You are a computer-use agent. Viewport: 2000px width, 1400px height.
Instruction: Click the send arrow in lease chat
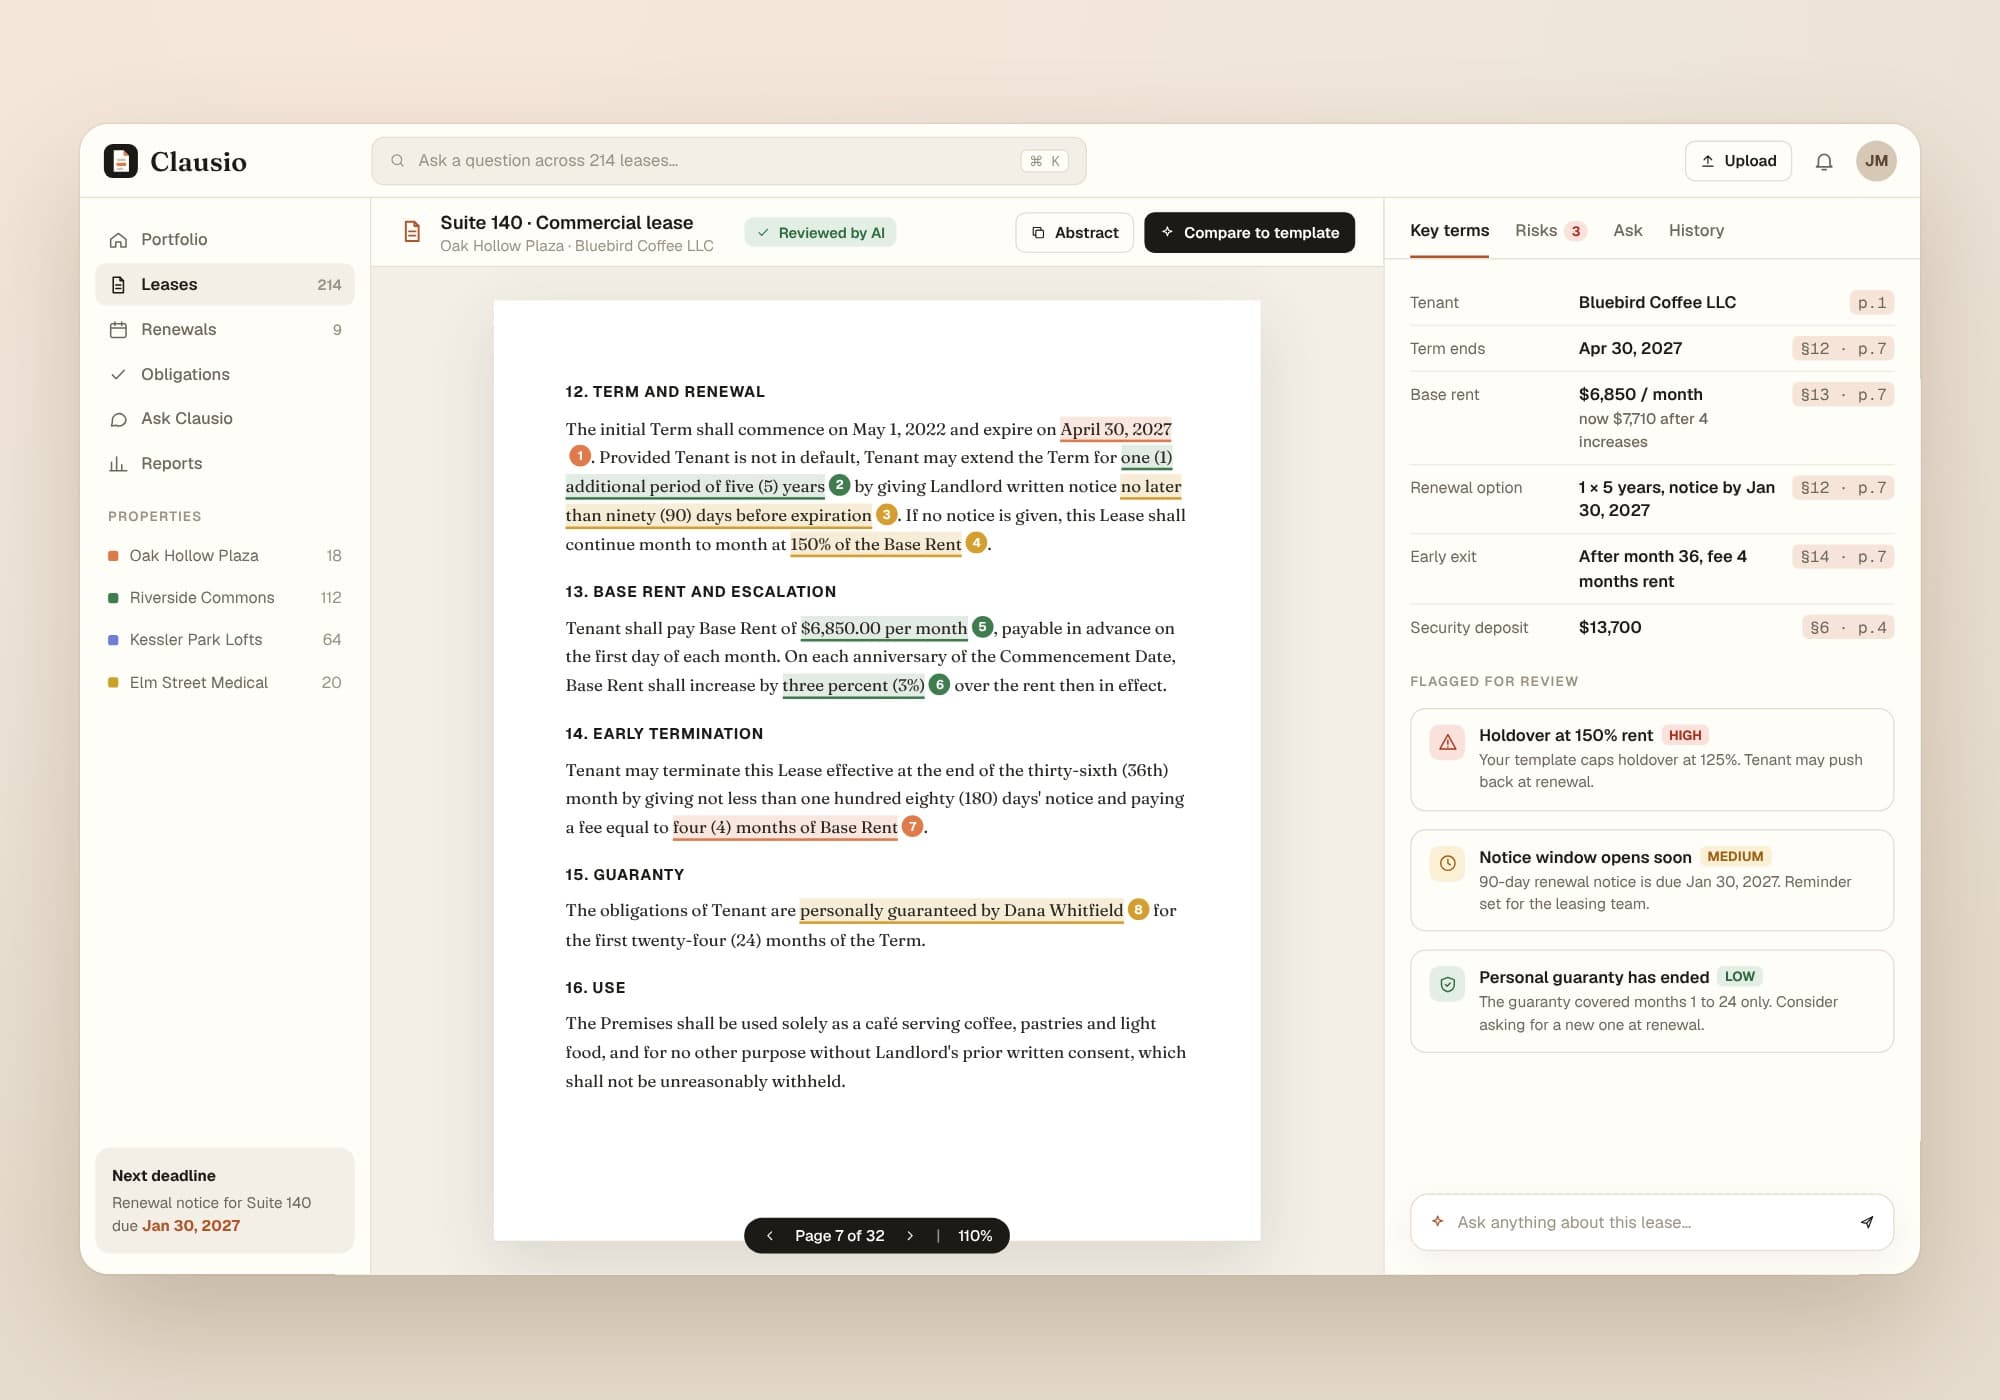tap(1866, 1222)
